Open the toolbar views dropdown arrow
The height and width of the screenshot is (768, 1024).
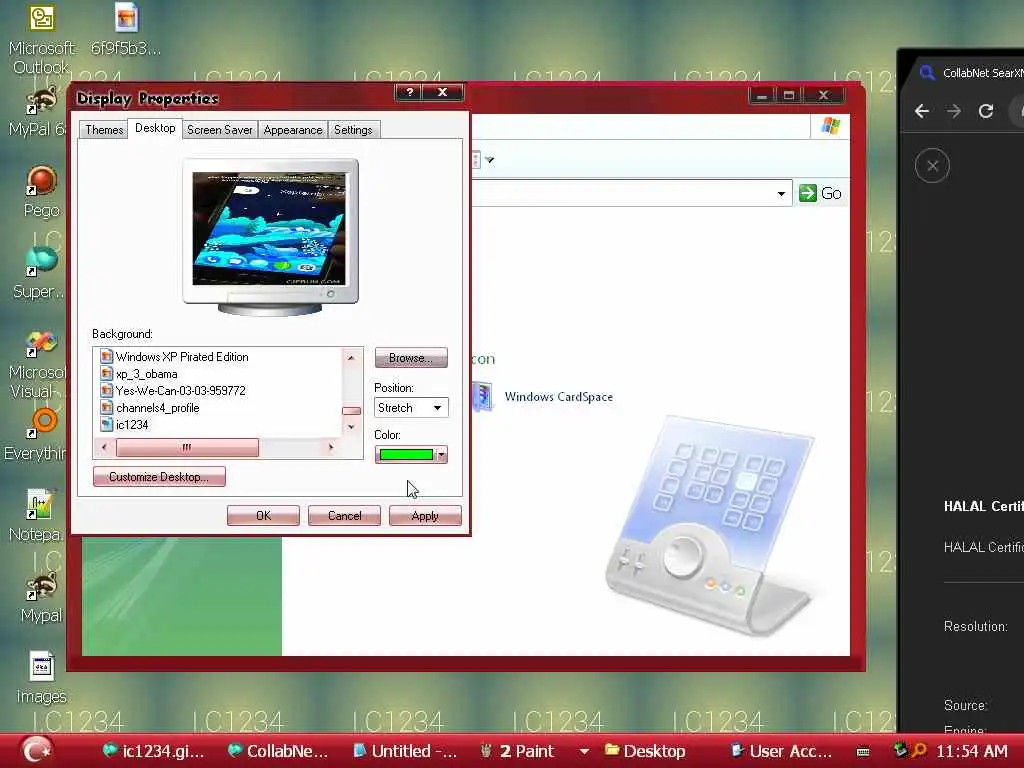490,160
